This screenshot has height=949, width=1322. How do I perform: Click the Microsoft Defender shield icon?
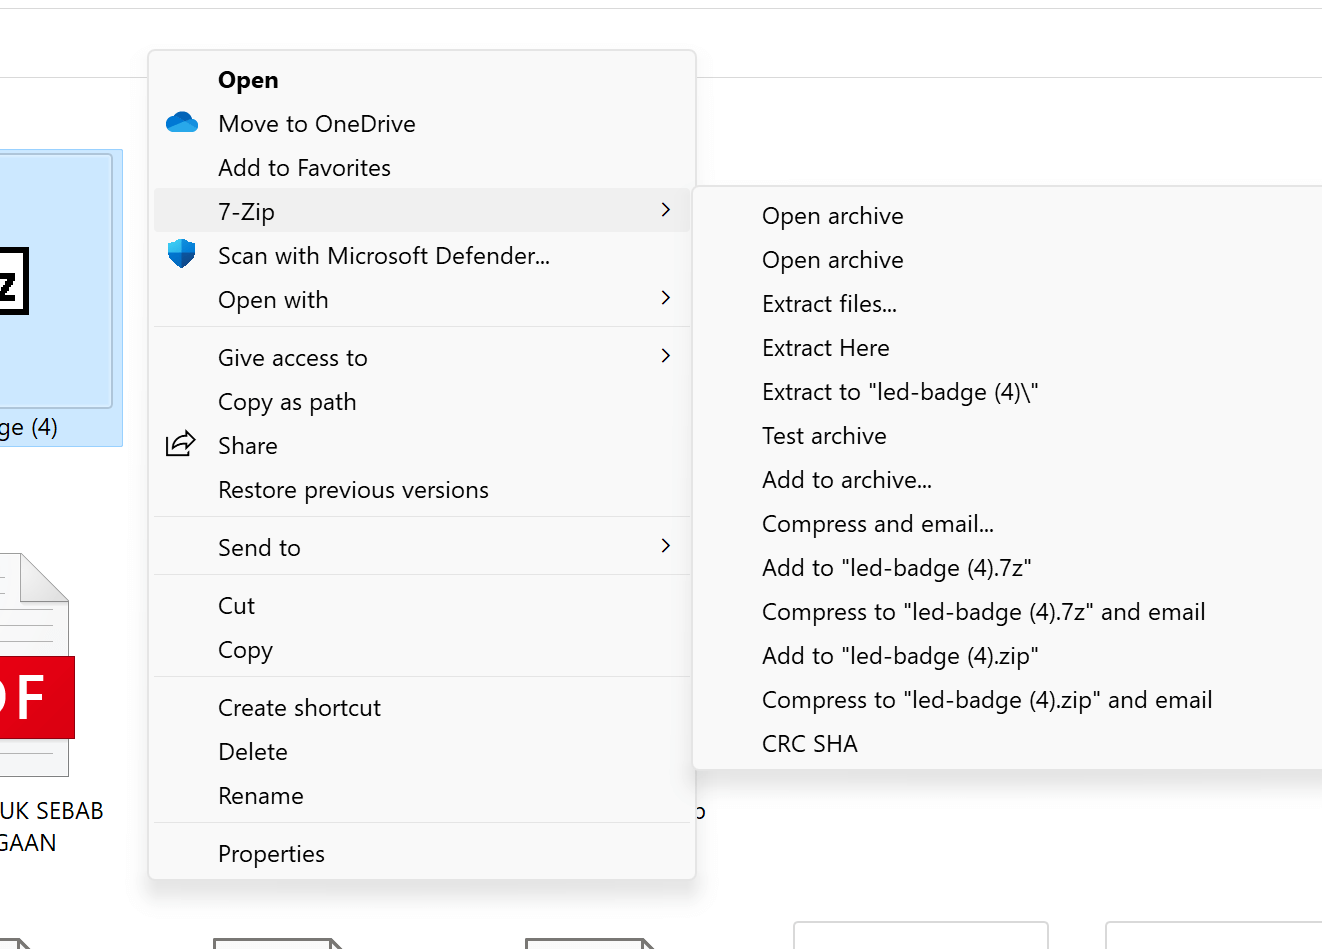(x=181, y=254)
